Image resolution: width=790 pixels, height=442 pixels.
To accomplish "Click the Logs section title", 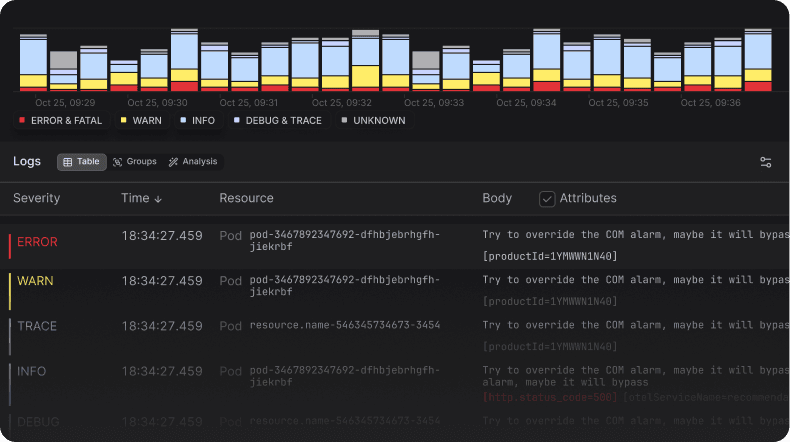I will pos(27,161).
